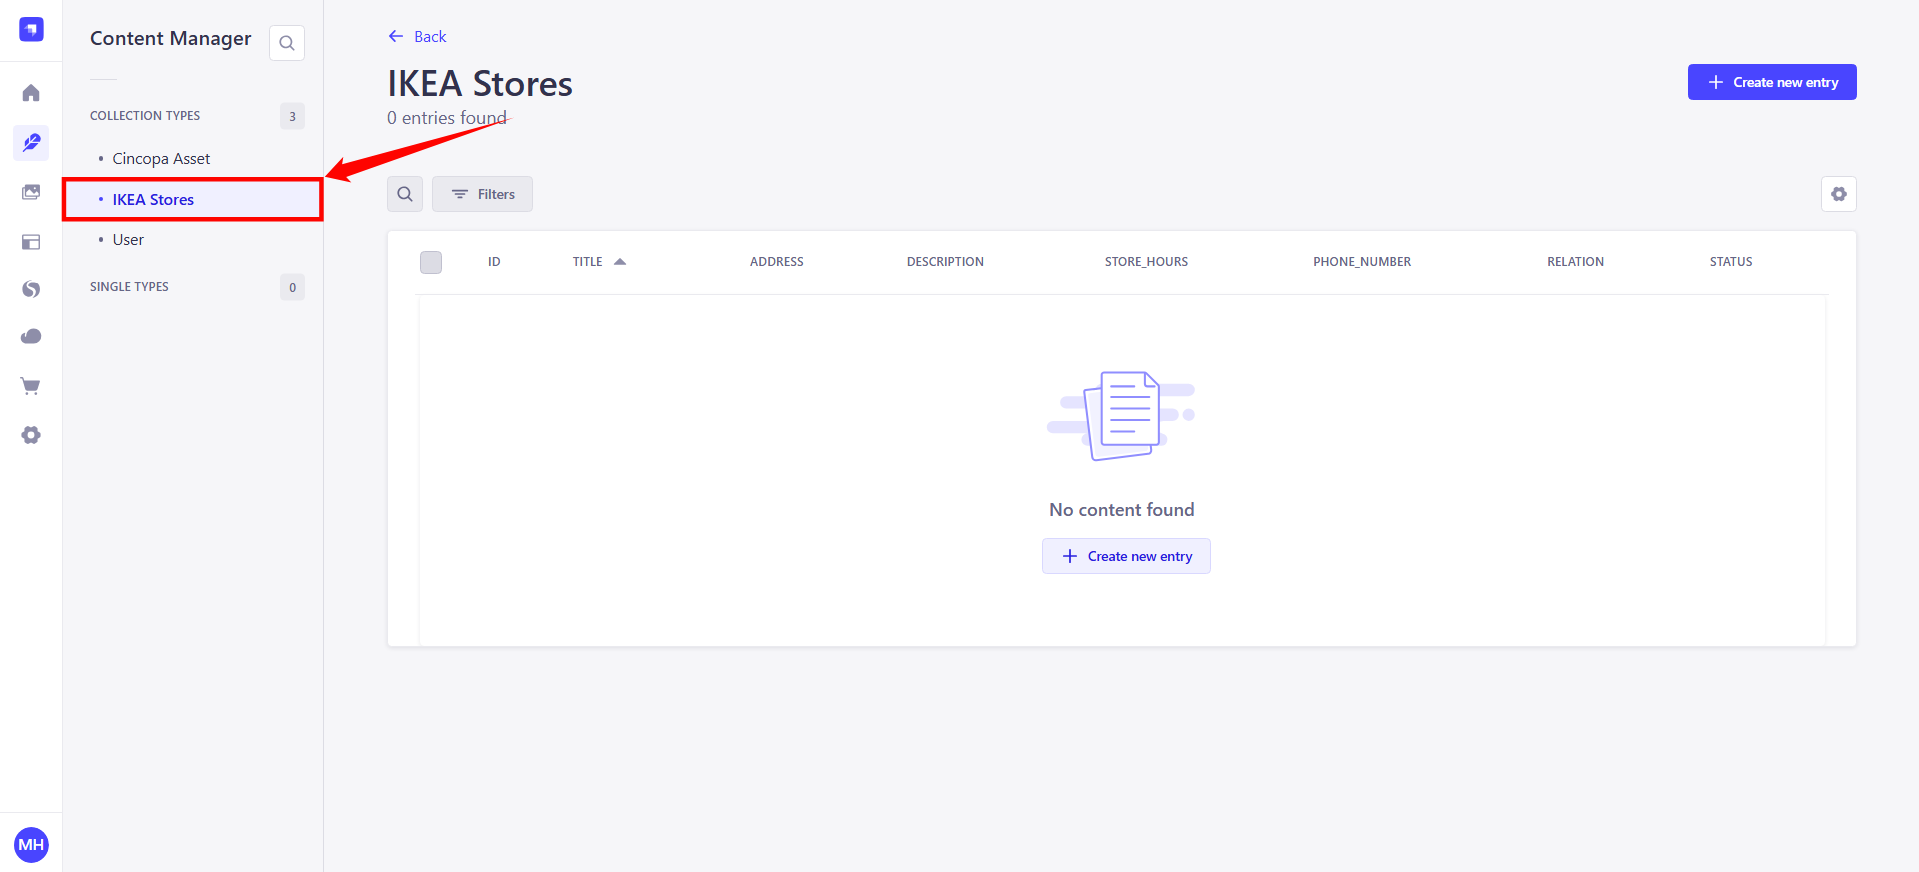Click the SINGLE TYPES section label
Viewport: 1919px width, 872px height.
pyautogui.click(x=129, y=287)
